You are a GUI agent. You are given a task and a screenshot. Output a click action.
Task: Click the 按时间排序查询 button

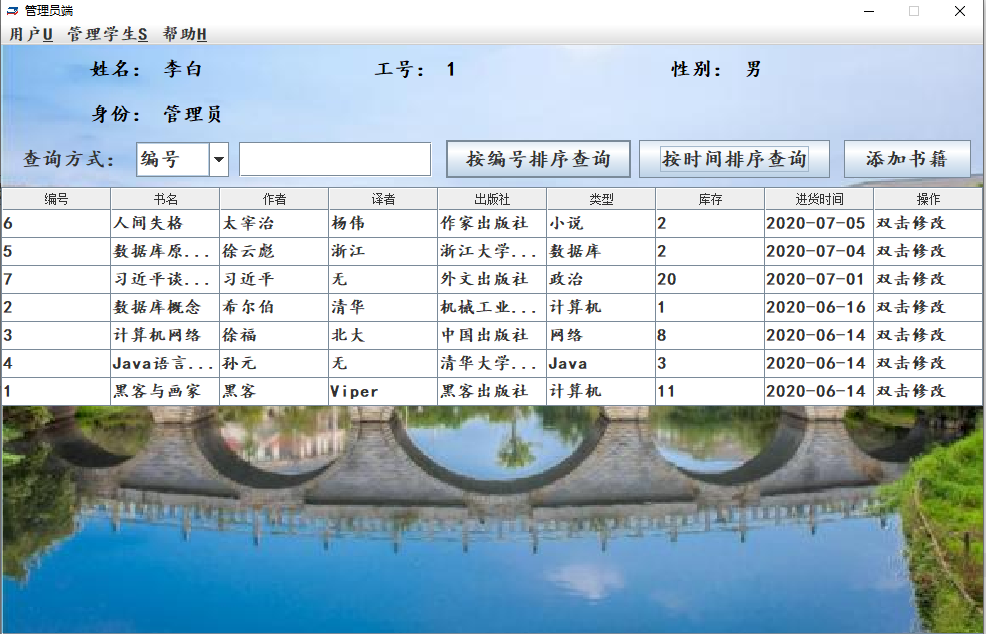[734, 159]
